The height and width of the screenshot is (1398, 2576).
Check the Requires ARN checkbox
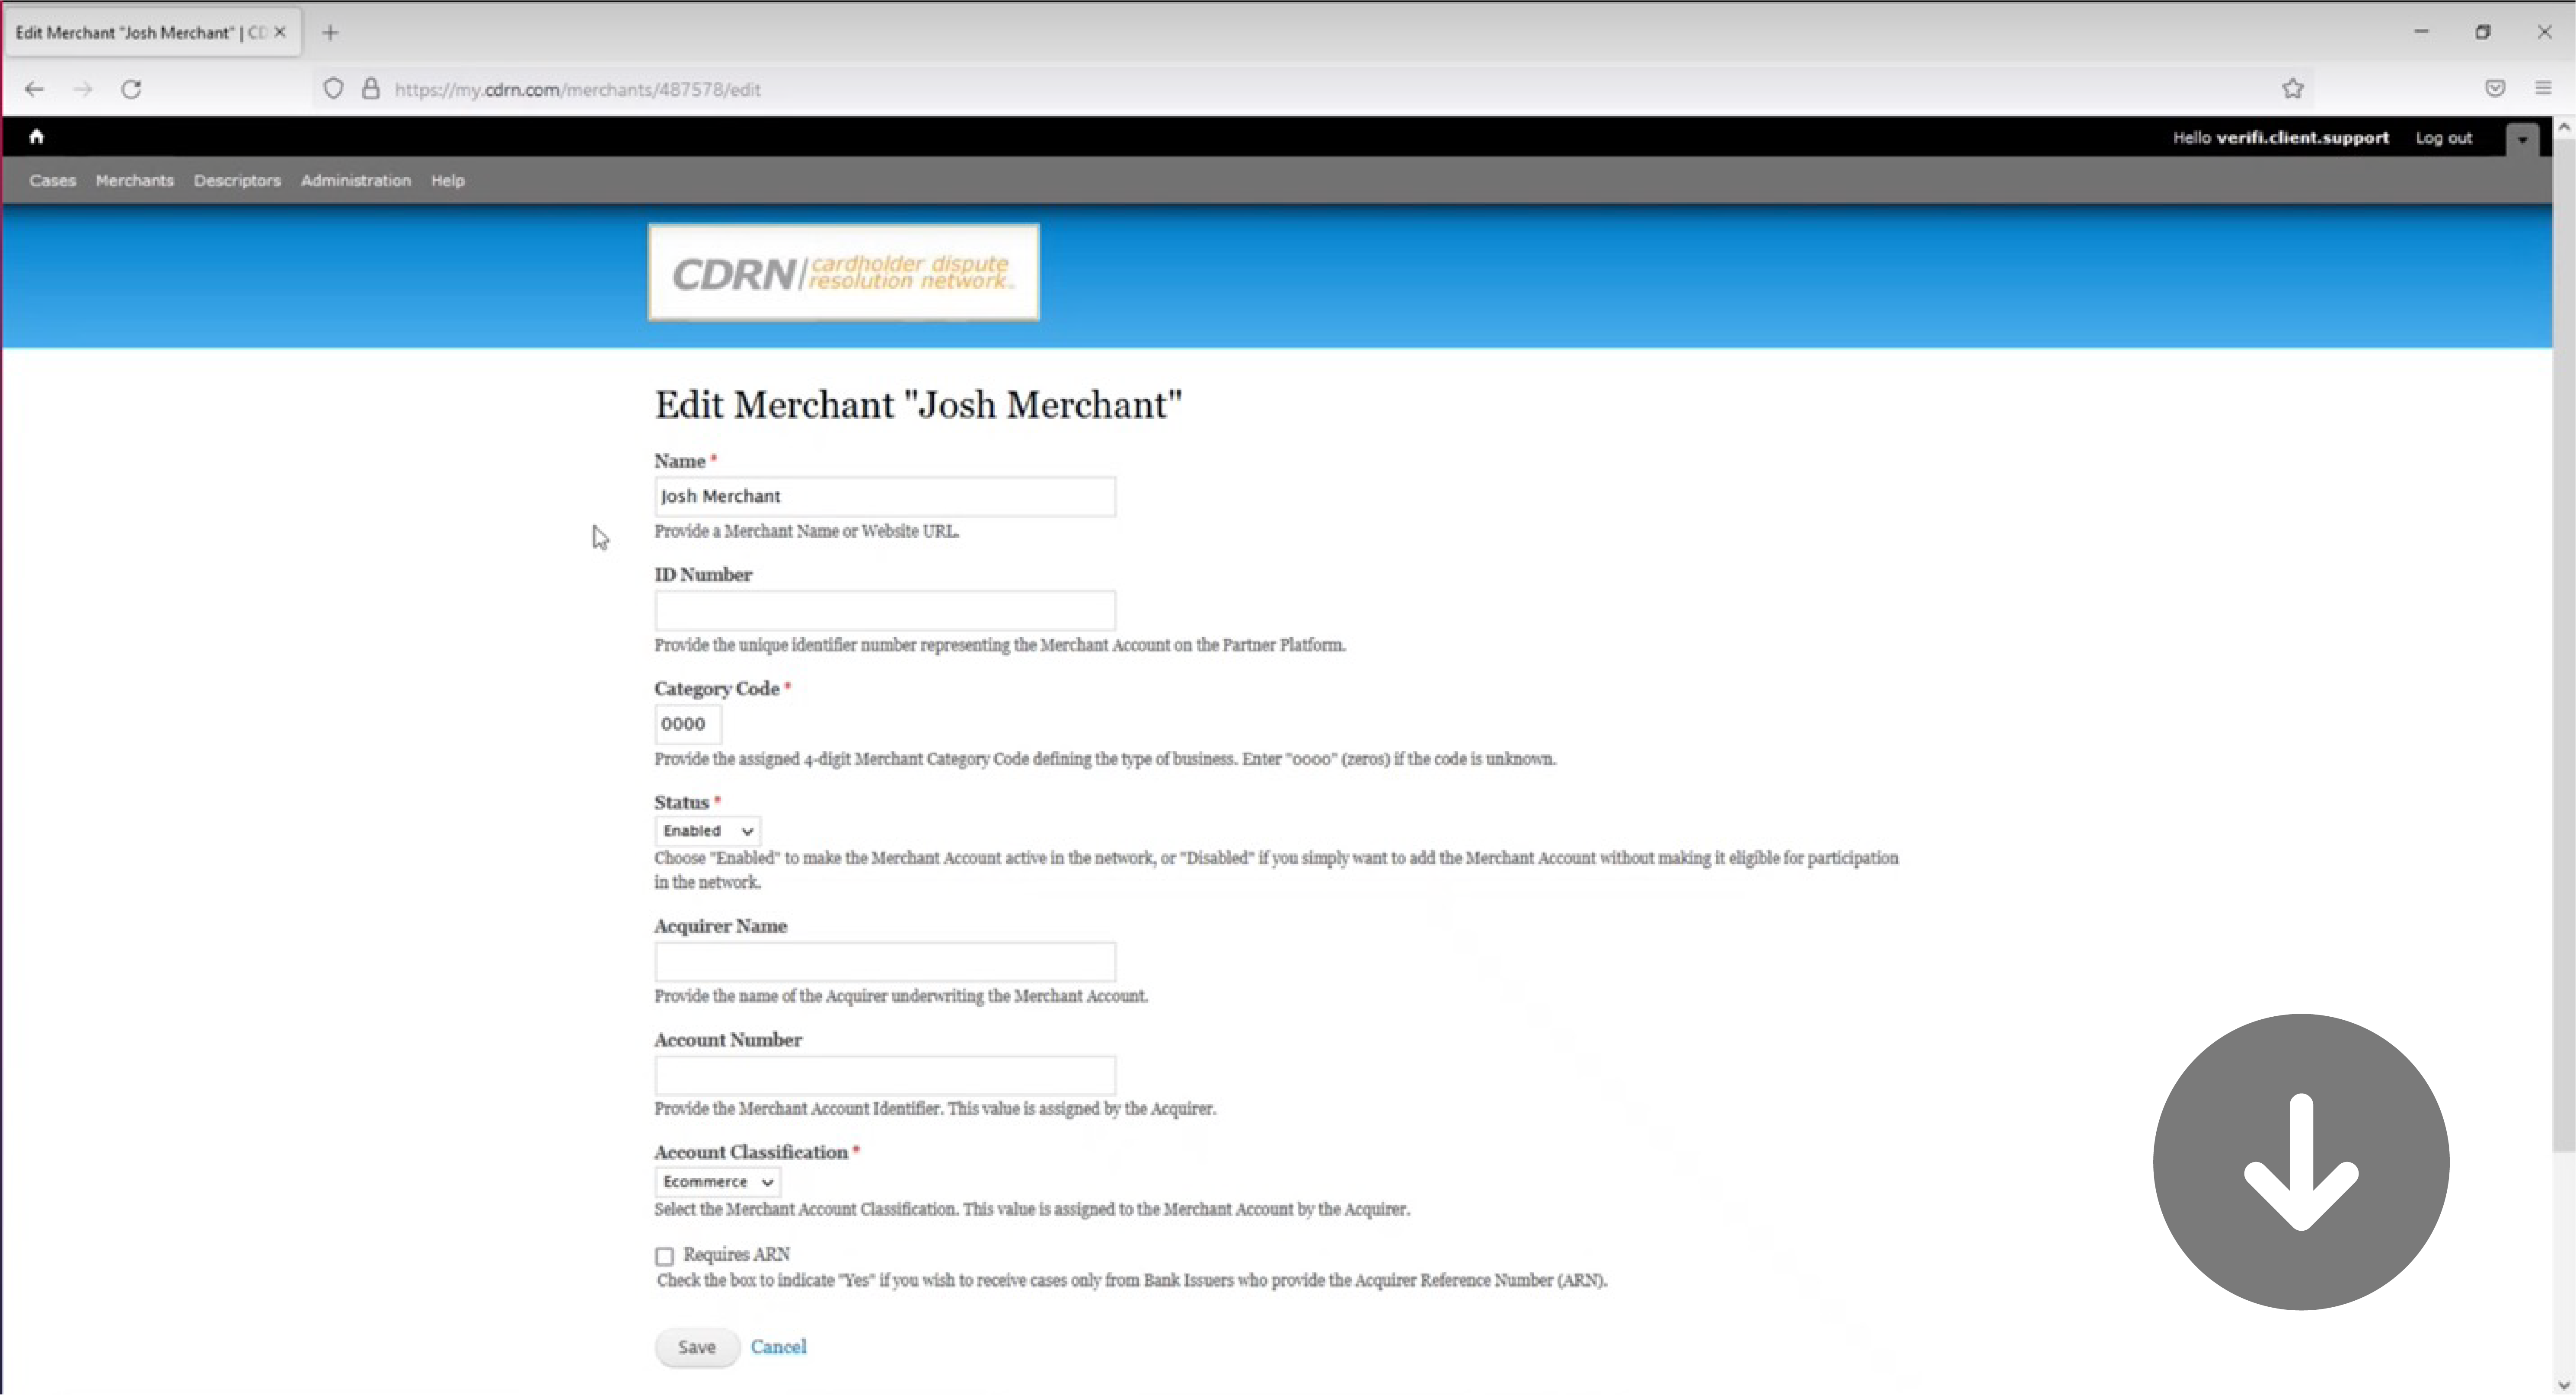click(664, 1256)
